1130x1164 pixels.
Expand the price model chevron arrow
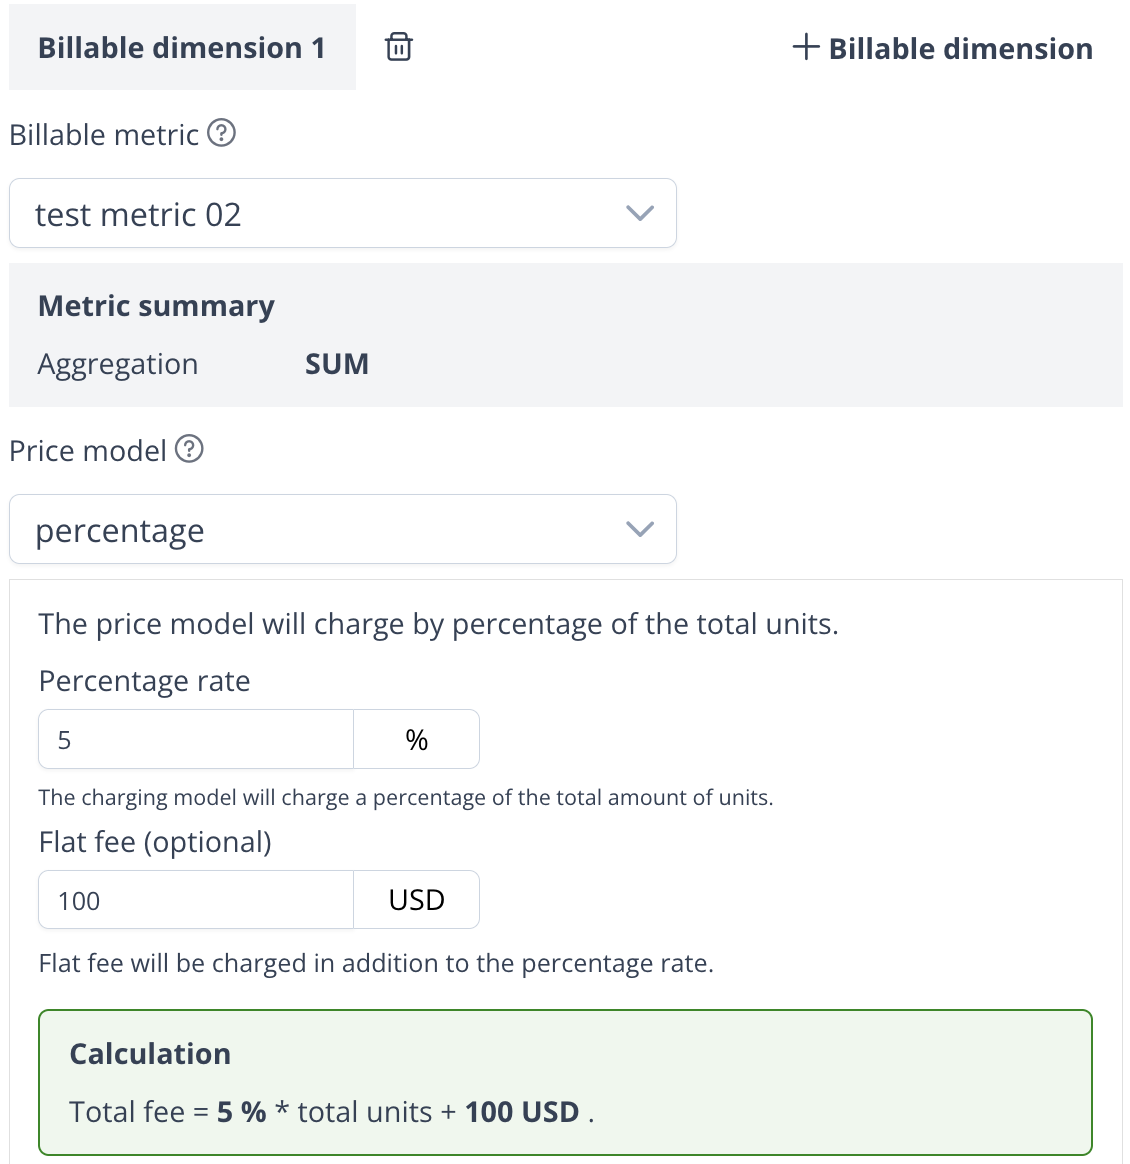point(639,529)
